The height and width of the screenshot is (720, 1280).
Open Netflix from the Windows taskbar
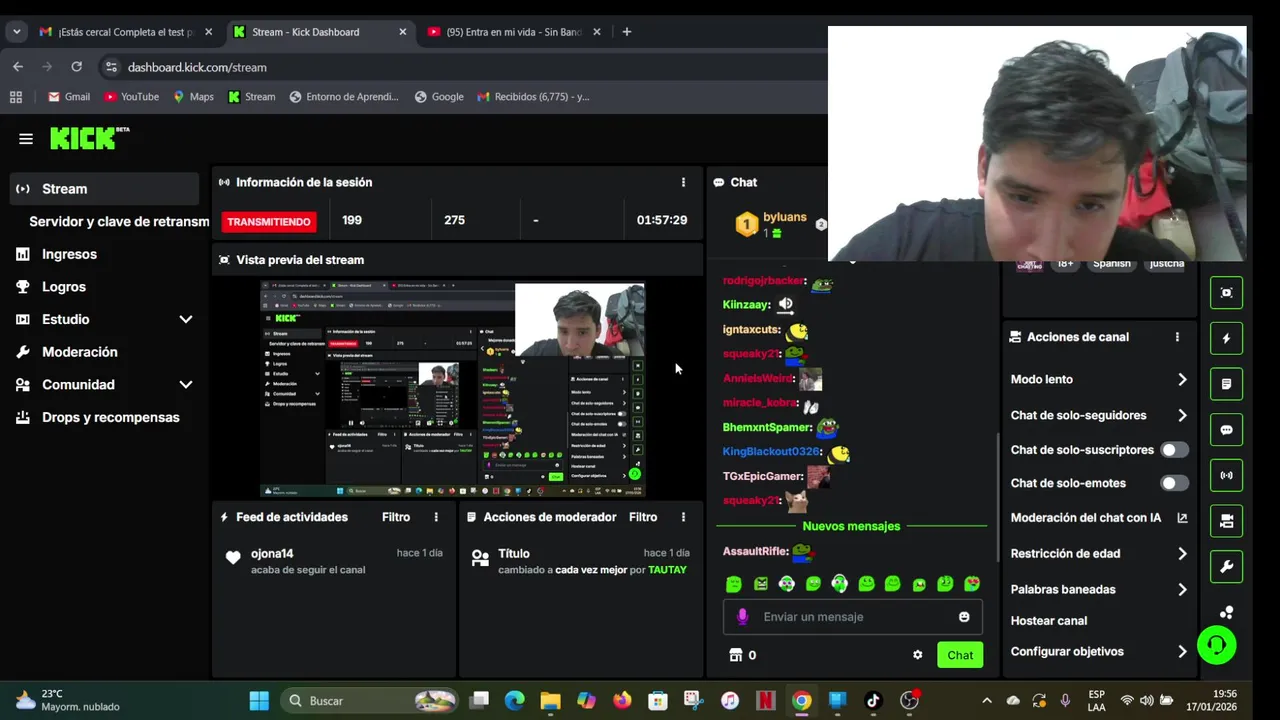pos(765,701)
